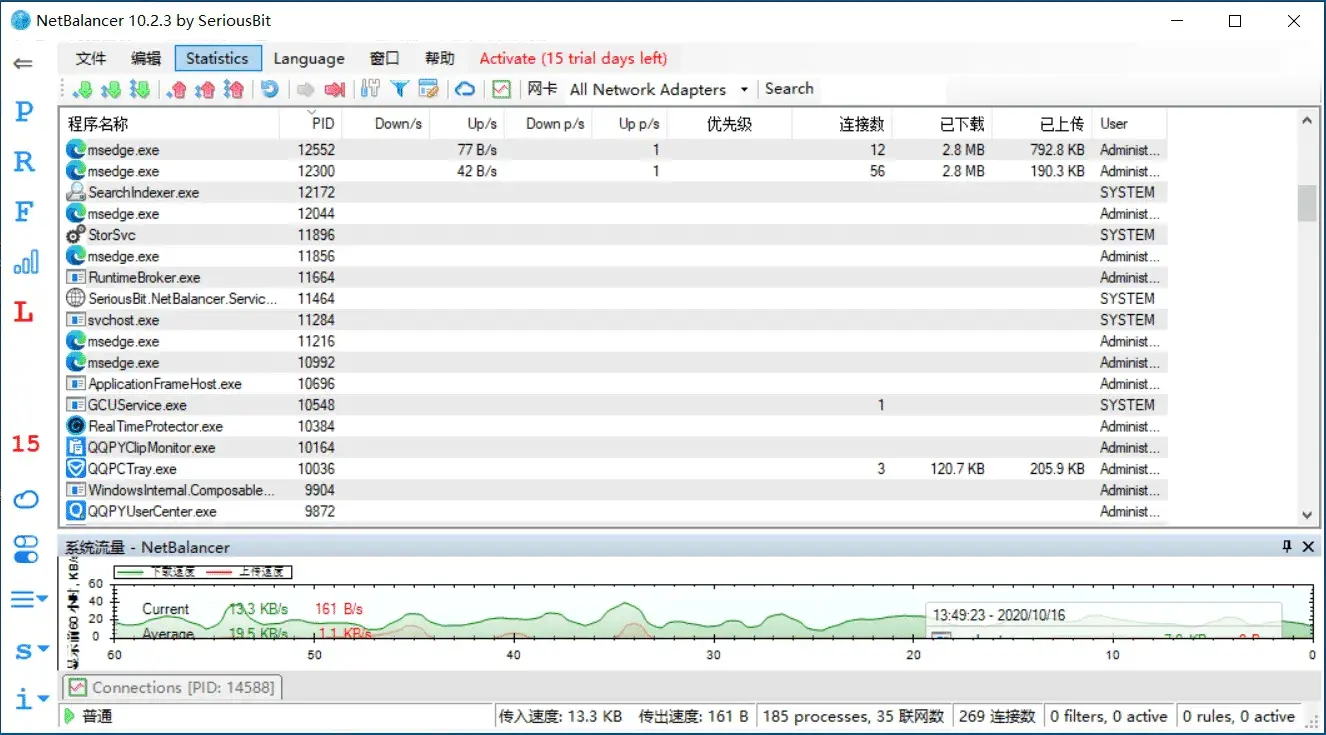Click the high download priority triple-arrow icon
This screenshot has height=735, width=1326.
point(139,89)
